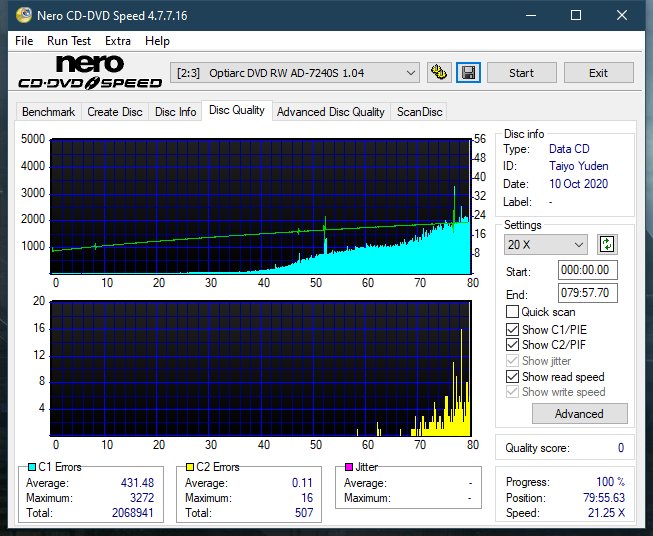Image resolution: width=653 pixels, height=536 pixels.
Task: Click the Start button
Action: tap(521, 73)
